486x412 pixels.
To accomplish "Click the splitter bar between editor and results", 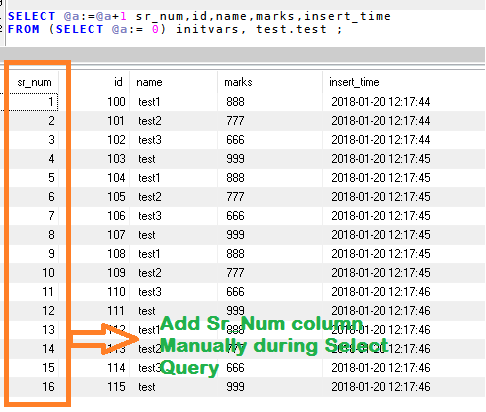I will (x=242, y=54).
